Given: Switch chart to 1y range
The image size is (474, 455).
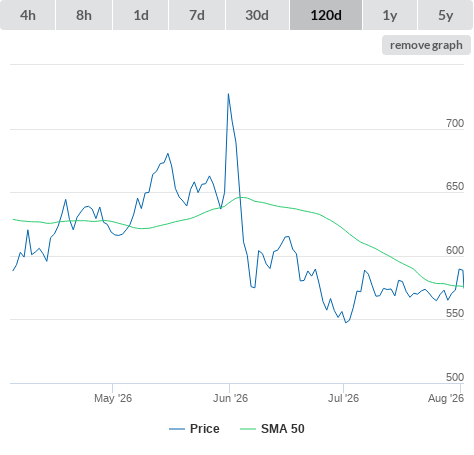Looking at the screenshot, I should [x=390, y=15].
